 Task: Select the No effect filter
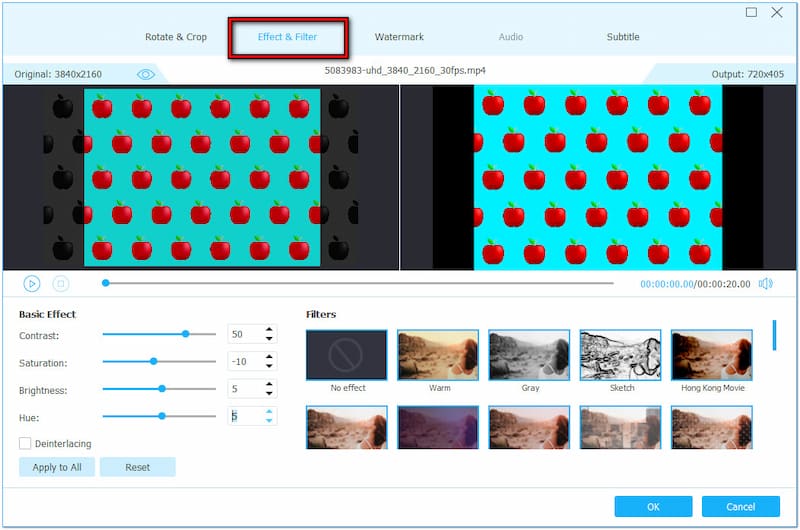346,355
